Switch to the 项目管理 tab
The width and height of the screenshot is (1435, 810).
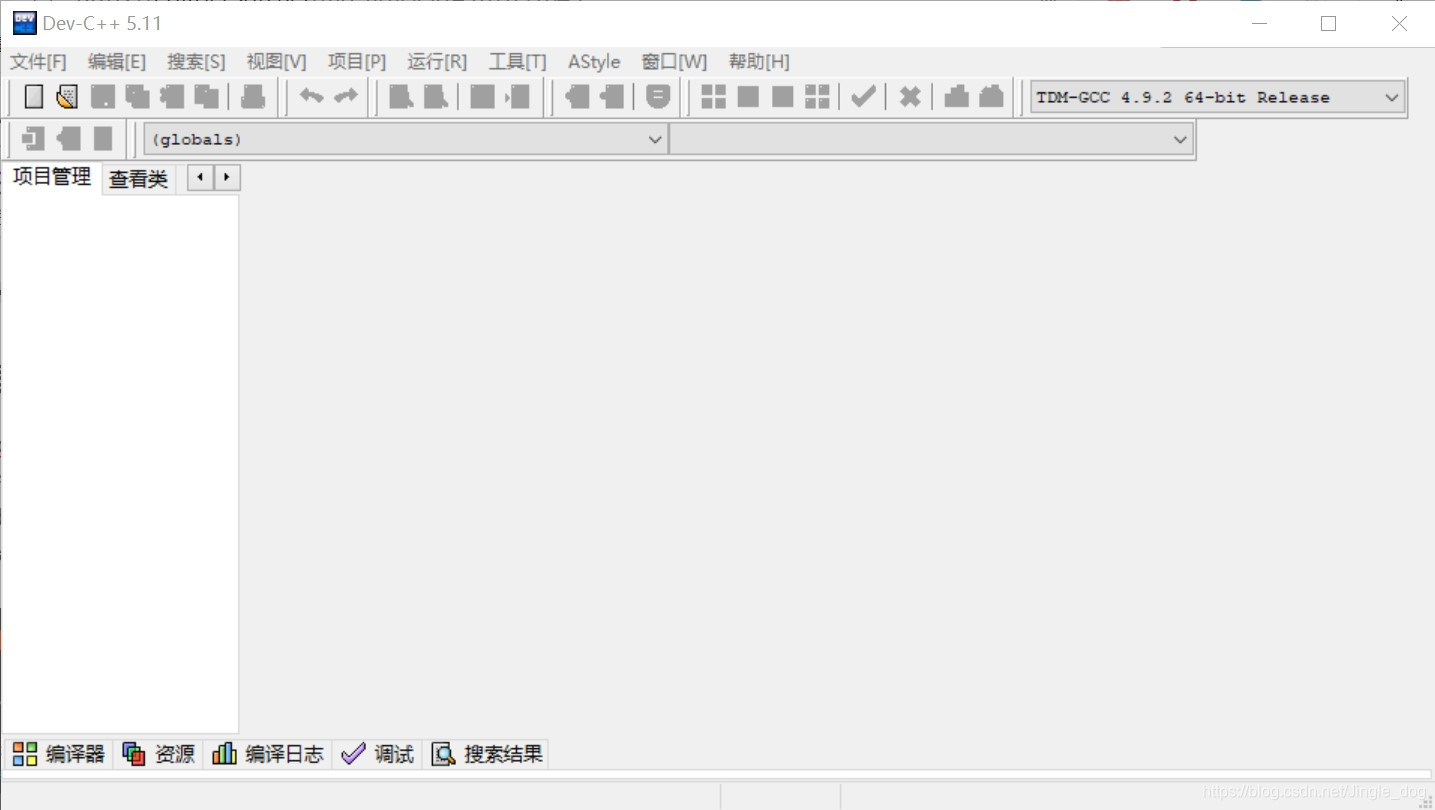tap(52, 177)
